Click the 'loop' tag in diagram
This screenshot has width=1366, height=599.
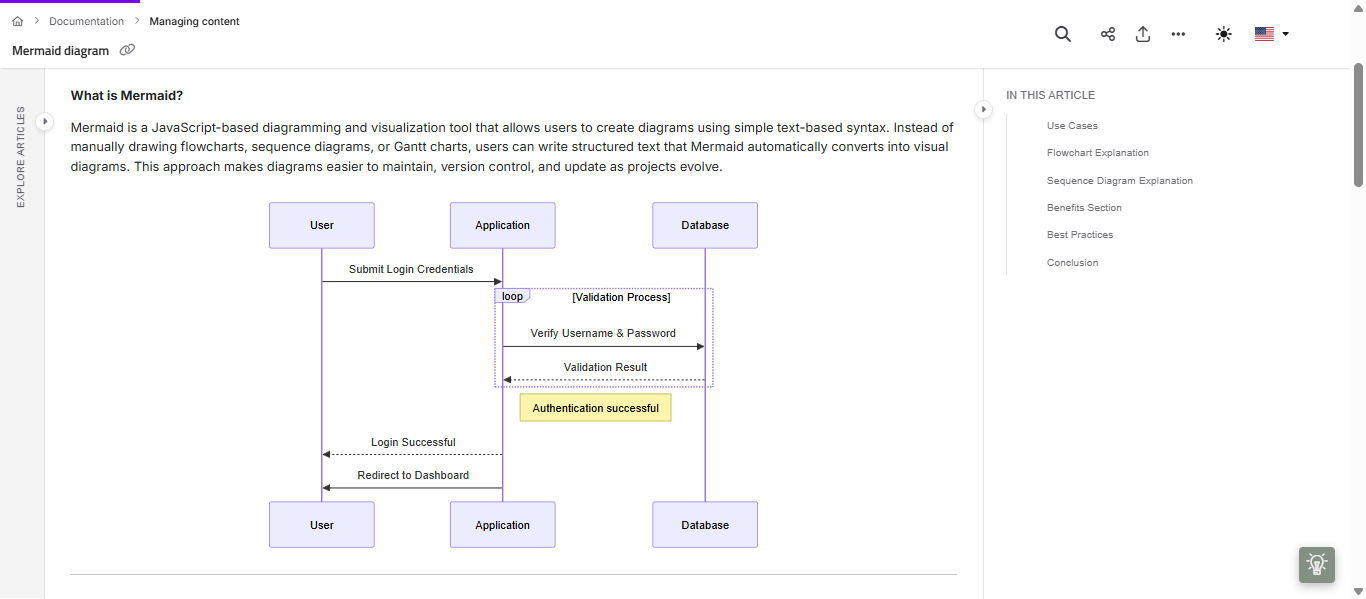512,296
